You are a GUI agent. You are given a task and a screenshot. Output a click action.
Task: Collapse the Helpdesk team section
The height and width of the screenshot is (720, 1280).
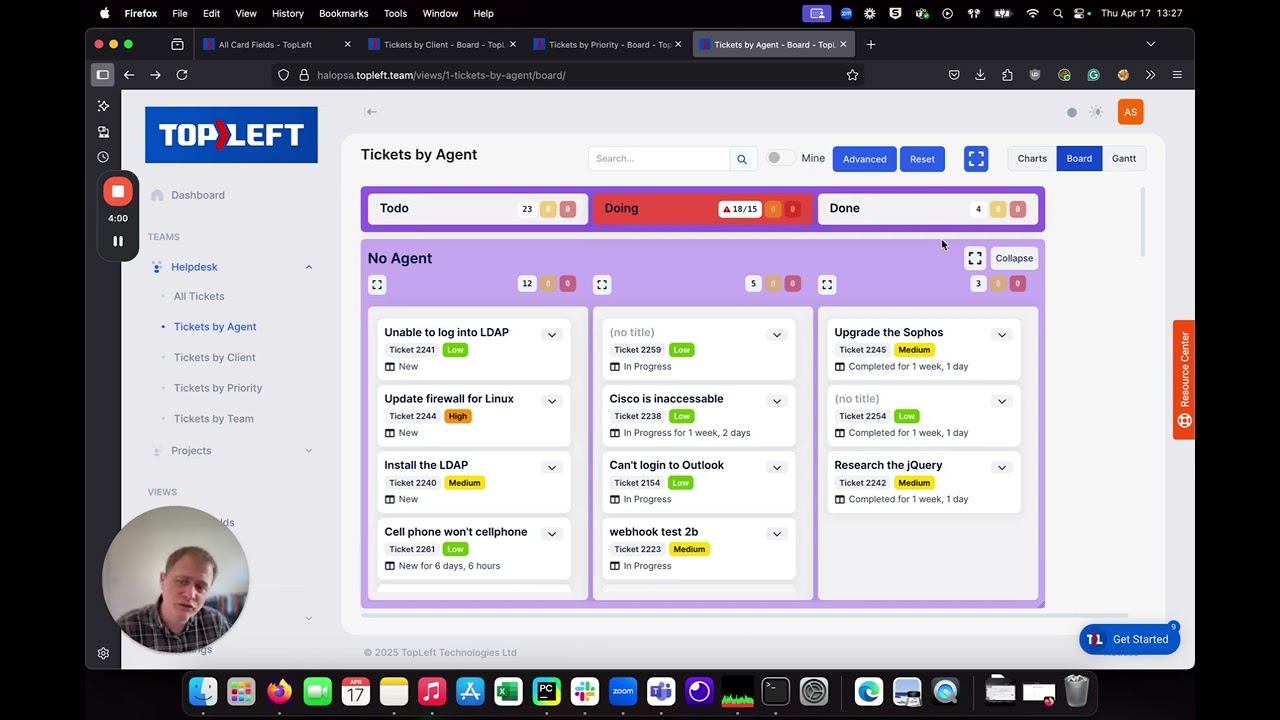tap(308, 267)
